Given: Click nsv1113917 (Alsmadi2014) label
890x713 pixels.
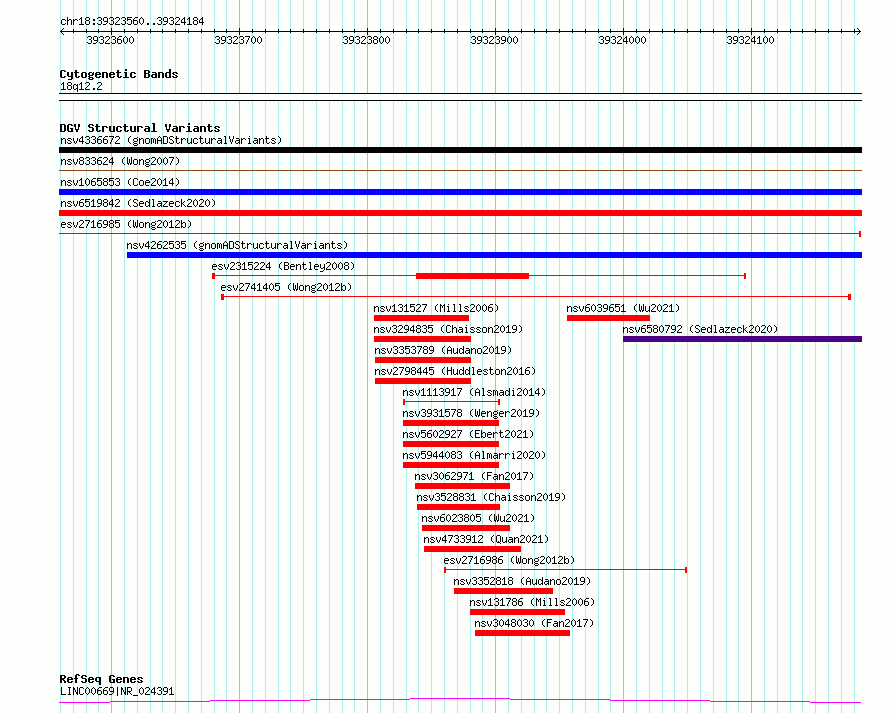Looking at the screenshot, I should point(474,392).
